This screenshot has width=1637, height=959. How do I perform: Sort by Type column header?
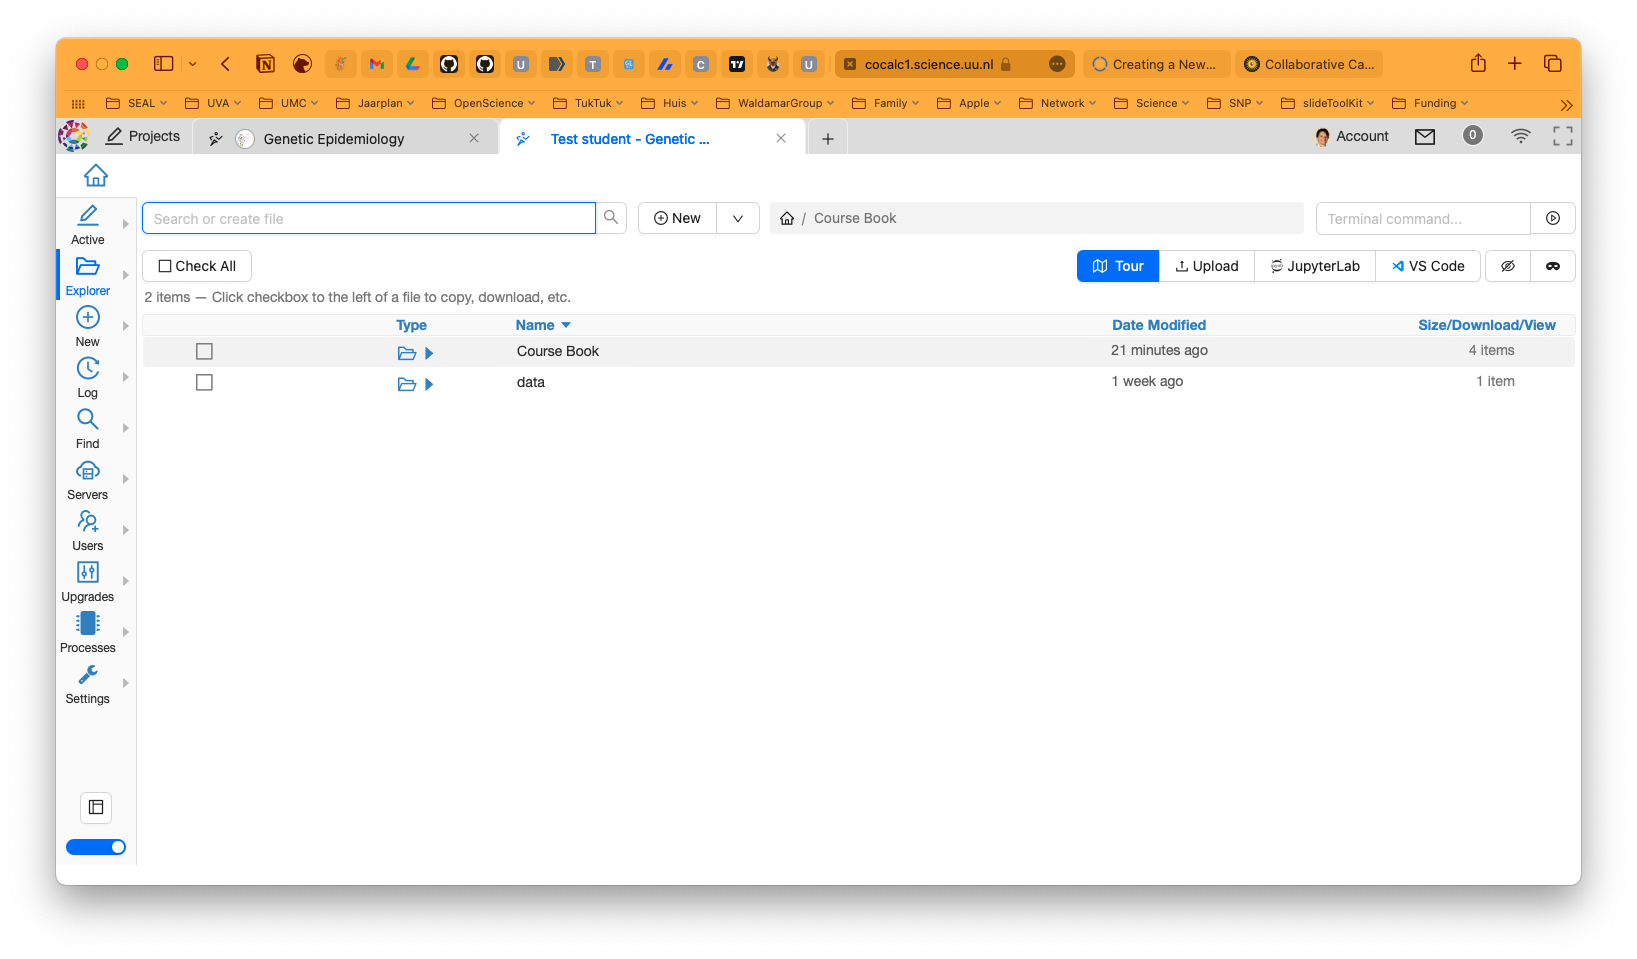click(x=411, y=325)
